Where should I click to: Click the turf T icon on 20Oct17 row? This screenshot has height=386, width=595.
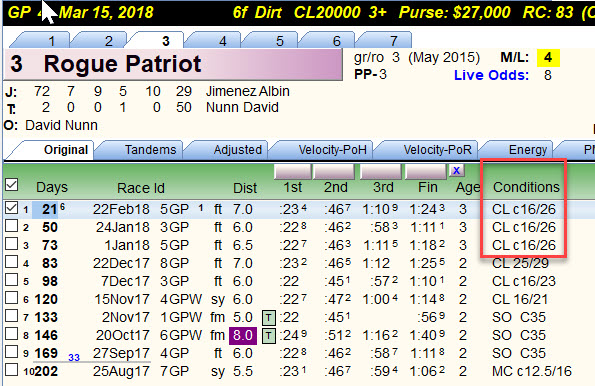pyautogui.click(x=269, y=336)
